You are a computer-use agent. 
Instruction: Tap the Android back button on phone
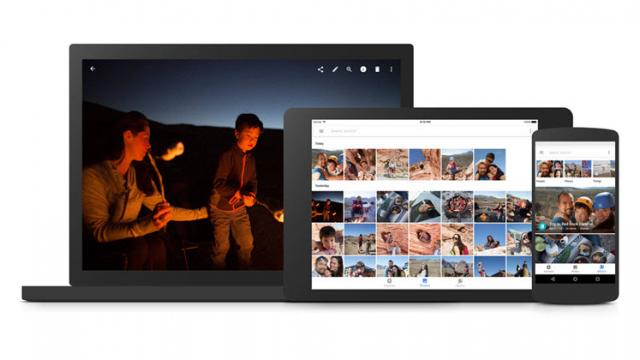click(553, 279)
